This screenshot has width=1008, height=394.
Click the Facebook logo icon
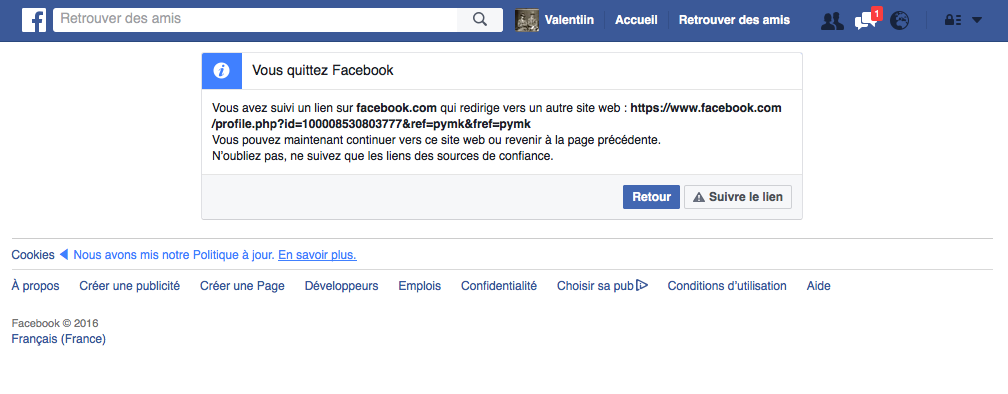pyautogui.click(x=33, y=20)
